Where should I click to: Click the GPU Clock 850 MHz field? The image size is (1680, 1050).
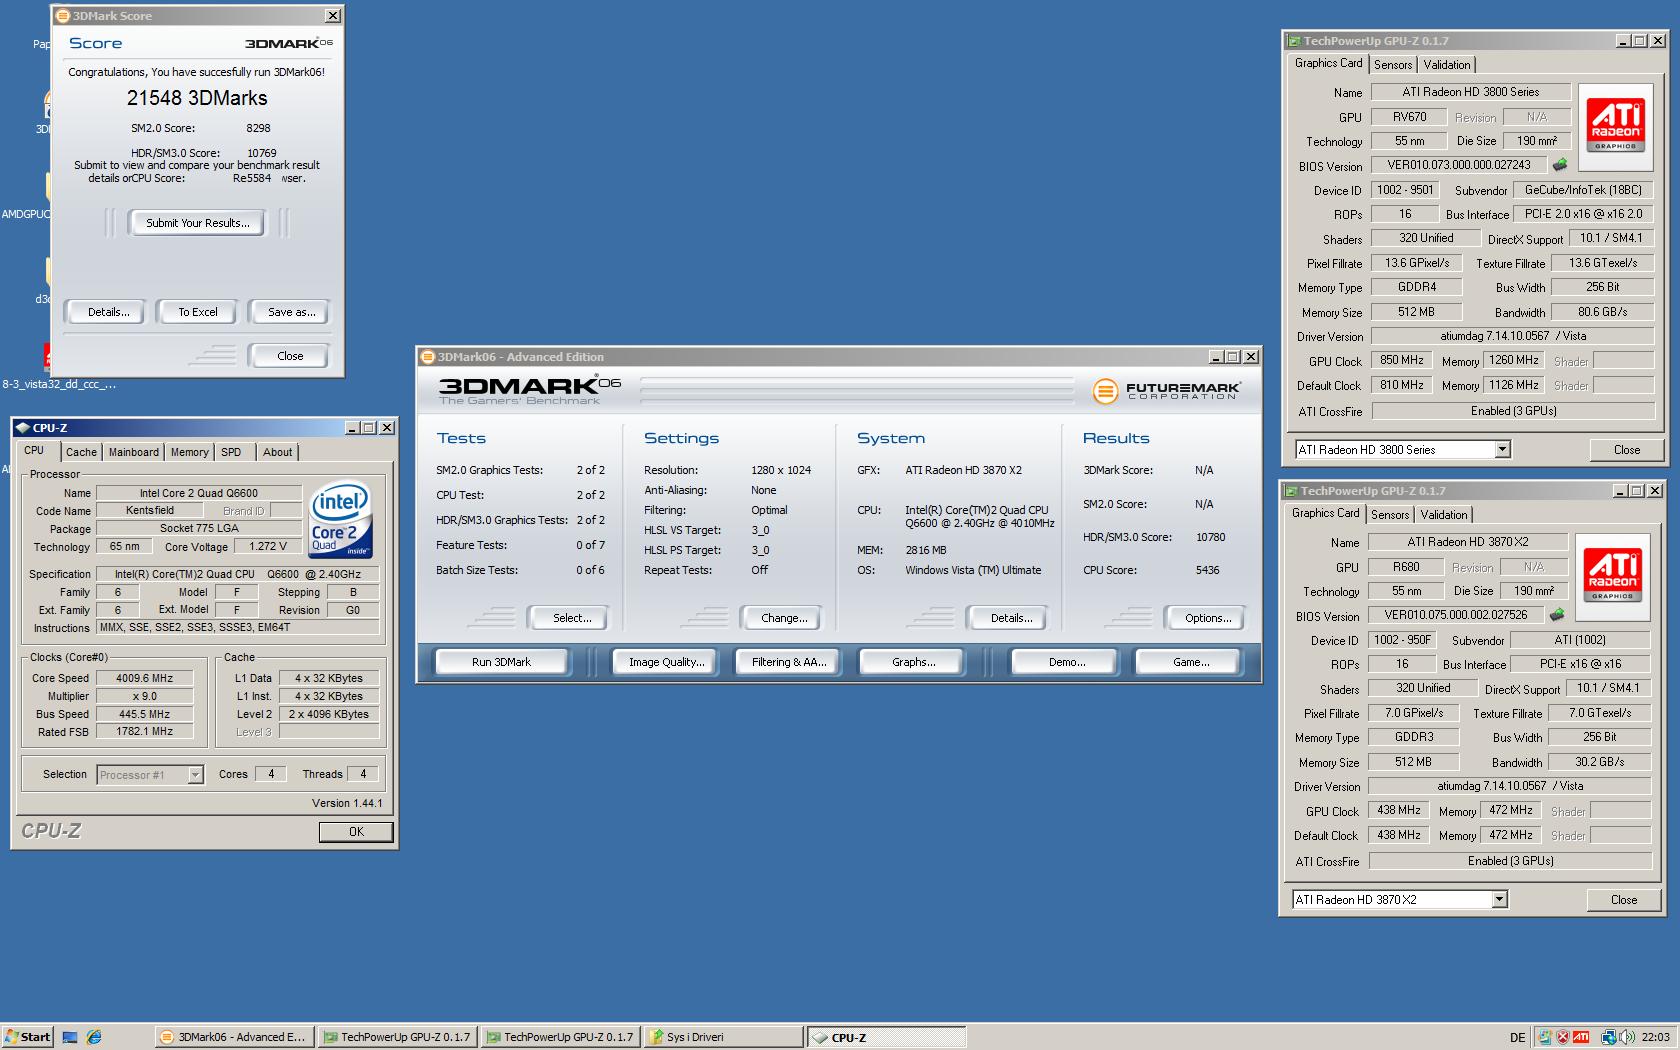(x=1401, y=361)
